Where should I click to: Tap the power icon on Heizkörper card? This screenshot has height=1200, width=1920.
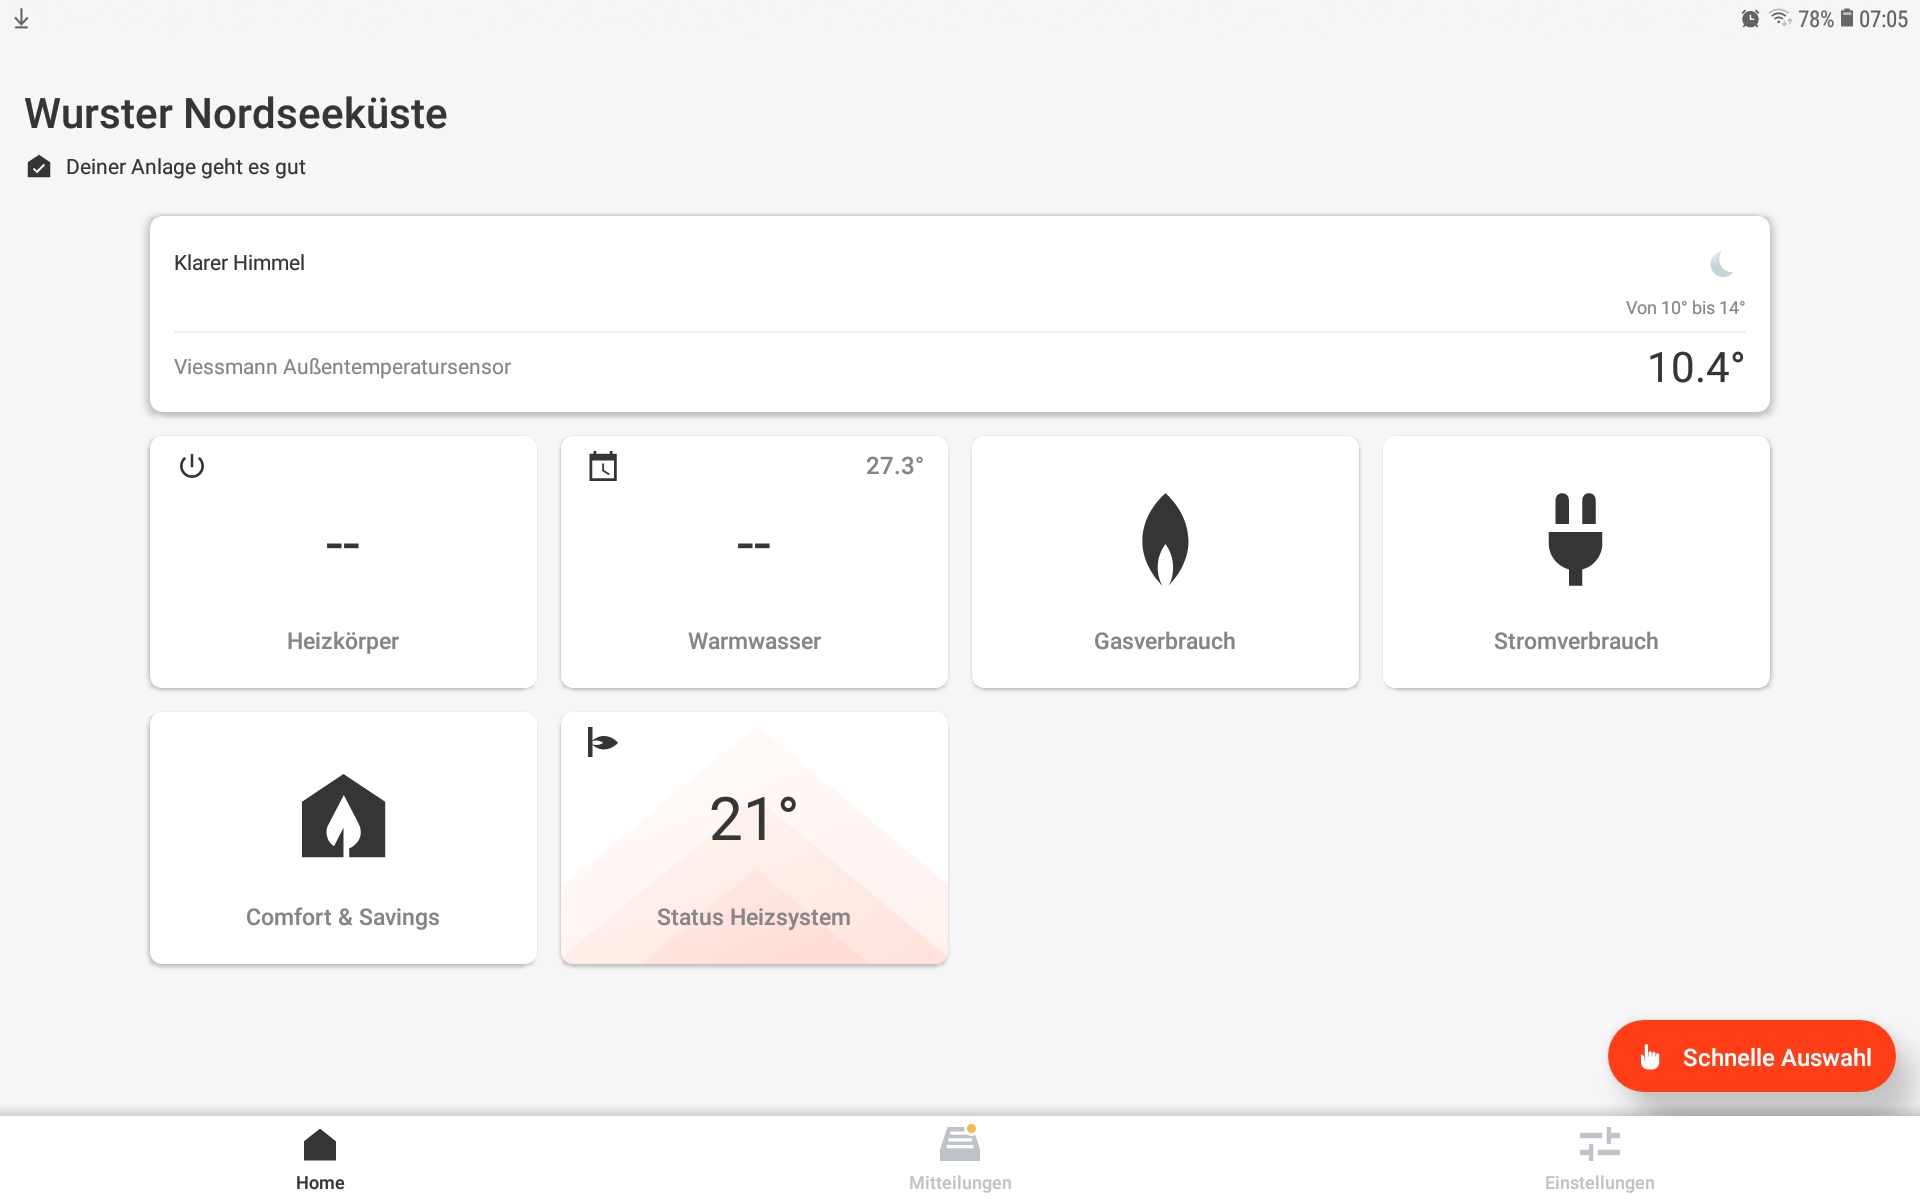click(192, 466)
